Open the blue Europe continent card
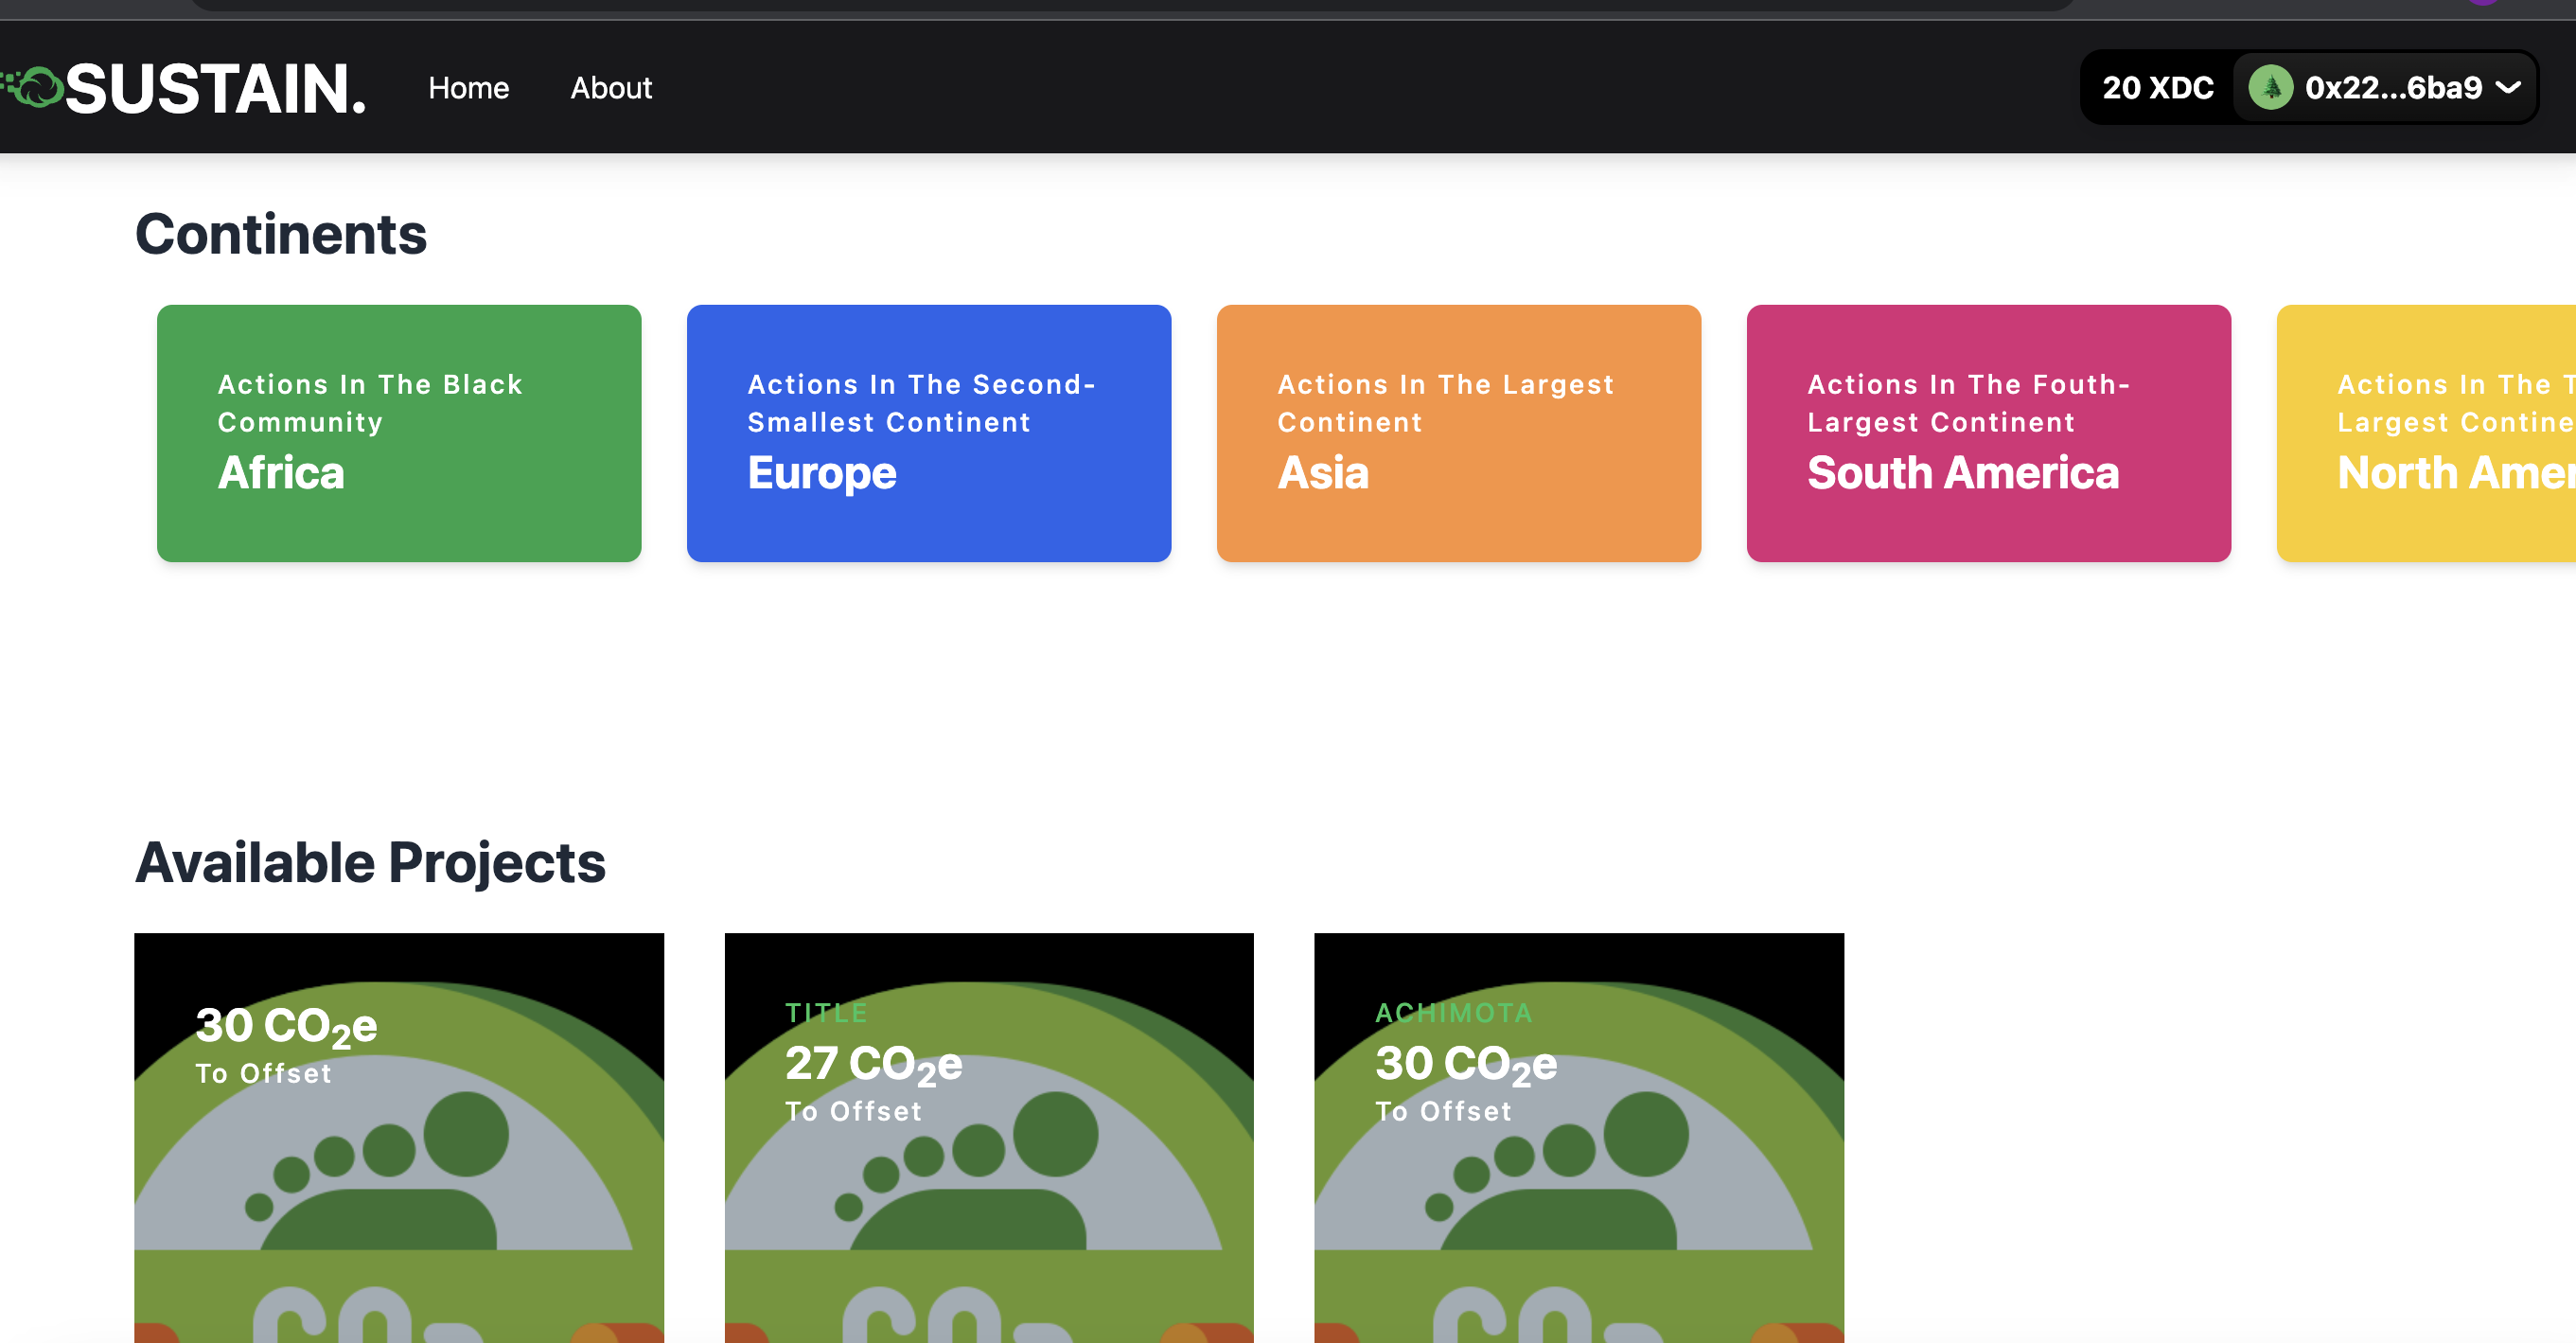 (928, 433)
